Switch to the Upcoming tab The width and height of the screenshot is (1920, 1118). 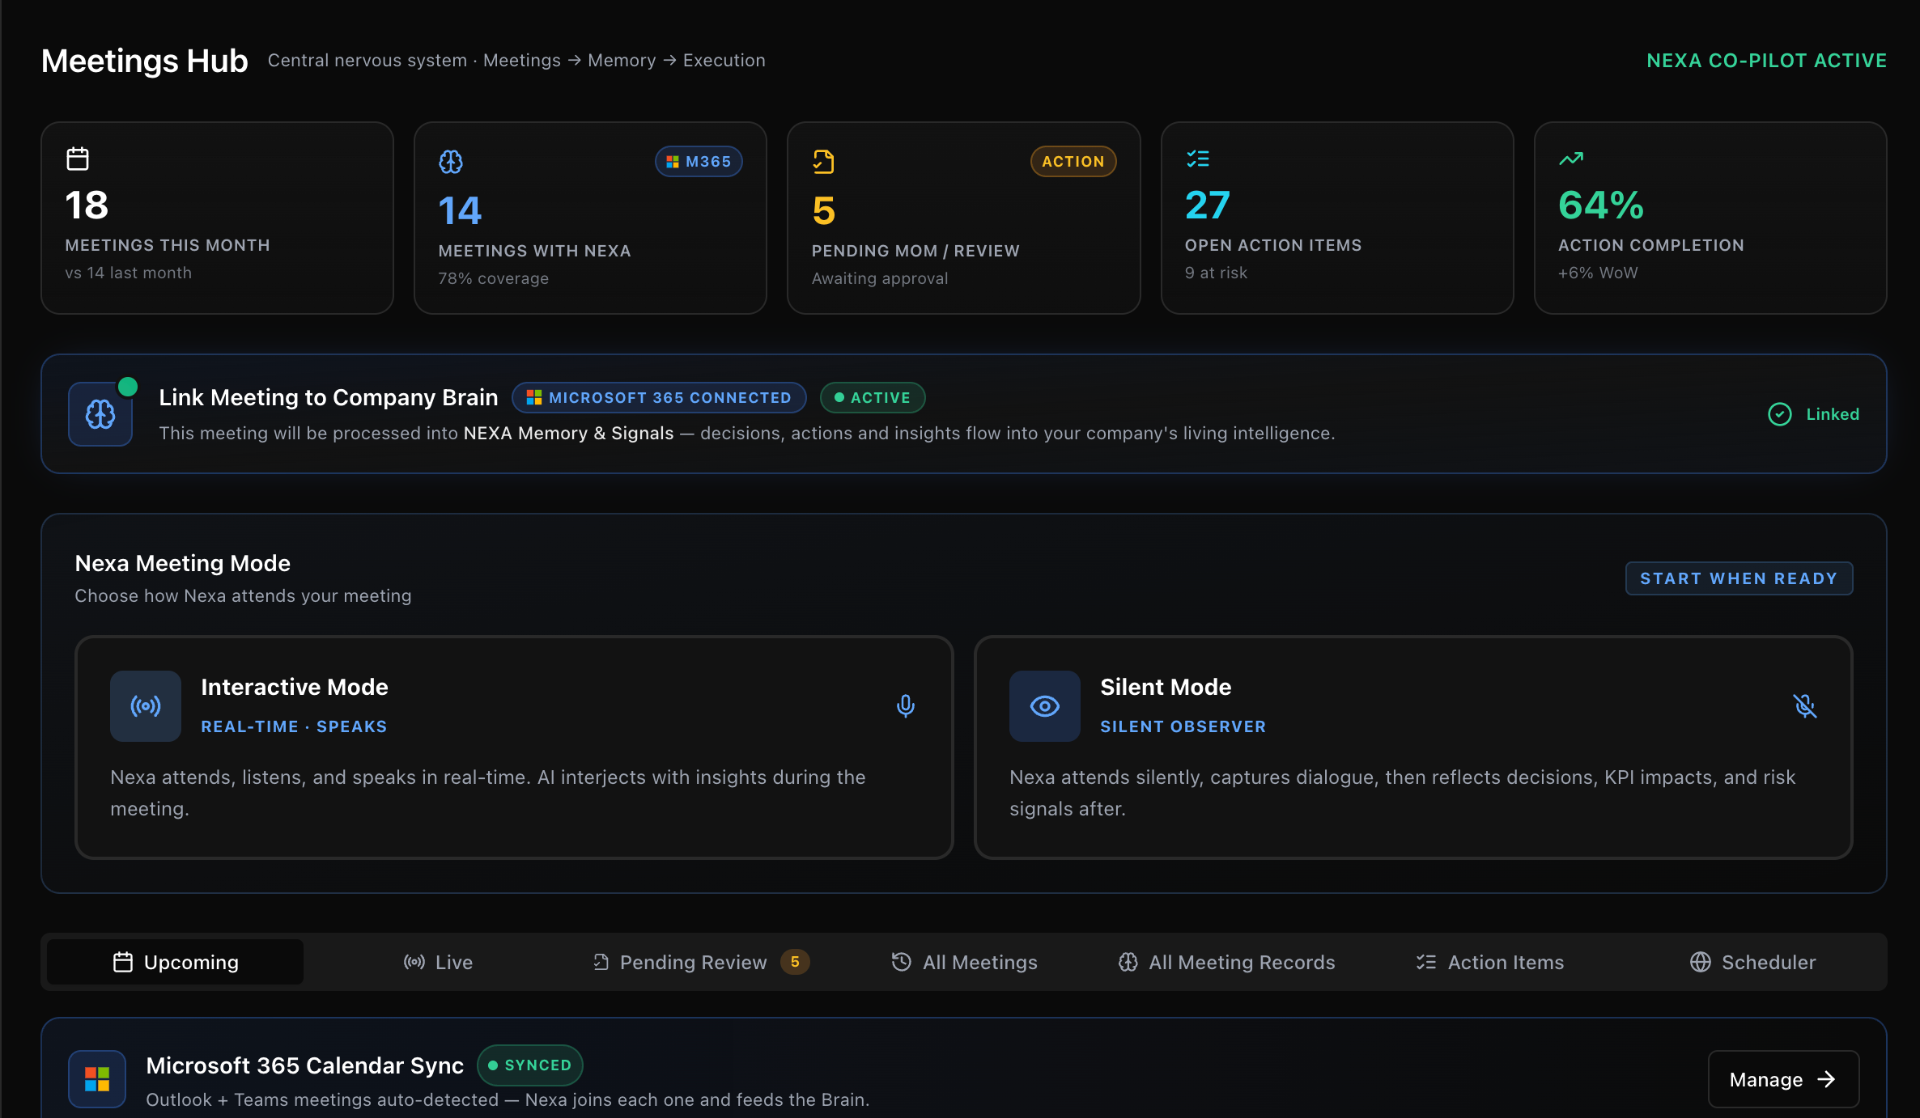click(x=175, y=962)
